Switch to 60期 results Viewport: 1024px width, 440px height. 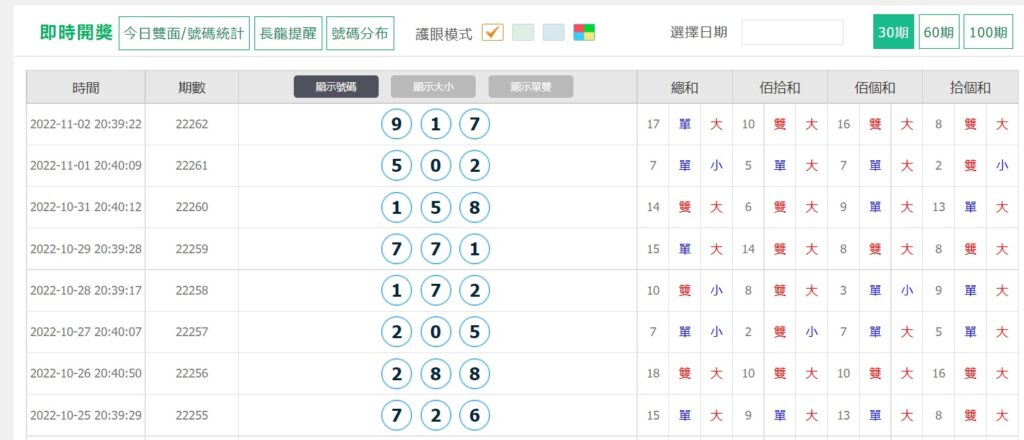pos(938,32)
